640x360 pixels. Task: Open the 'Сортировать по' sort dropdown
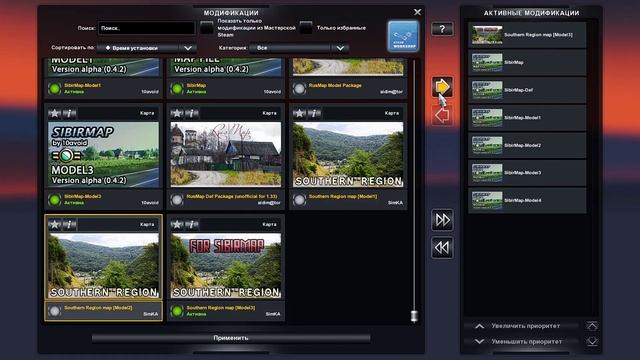tap(146, 48)
